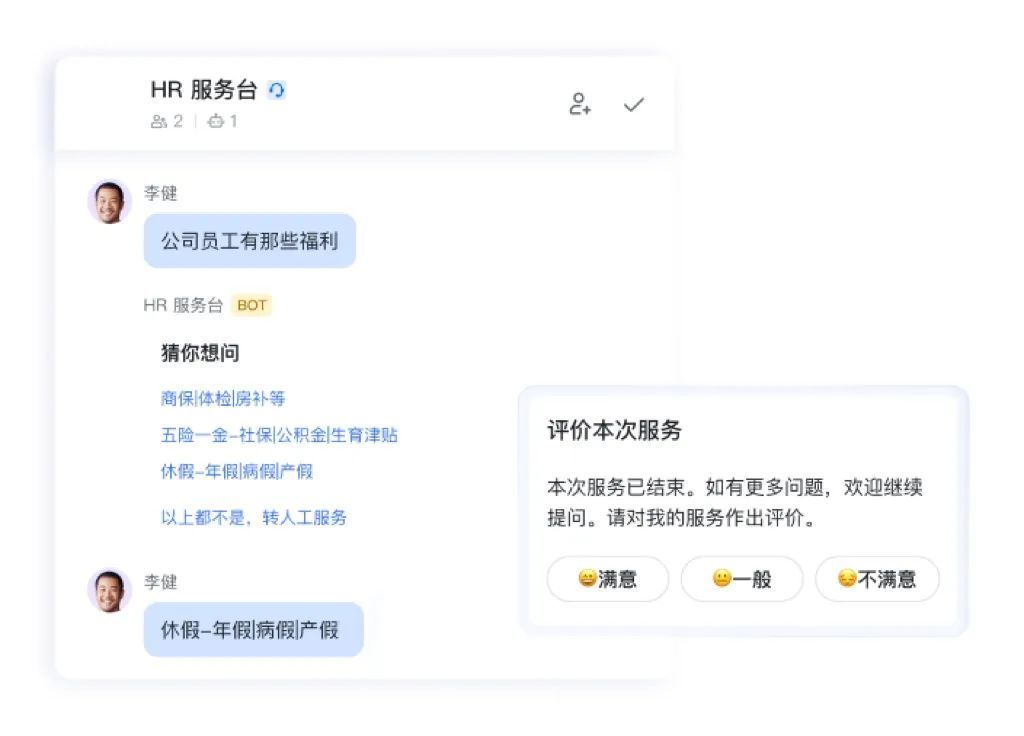The width and height of the screenshot is (1024, 736).
Task: Choose the blue 休假–年假|病假|产假 link under 猜你想问
Action: point(237,471)
